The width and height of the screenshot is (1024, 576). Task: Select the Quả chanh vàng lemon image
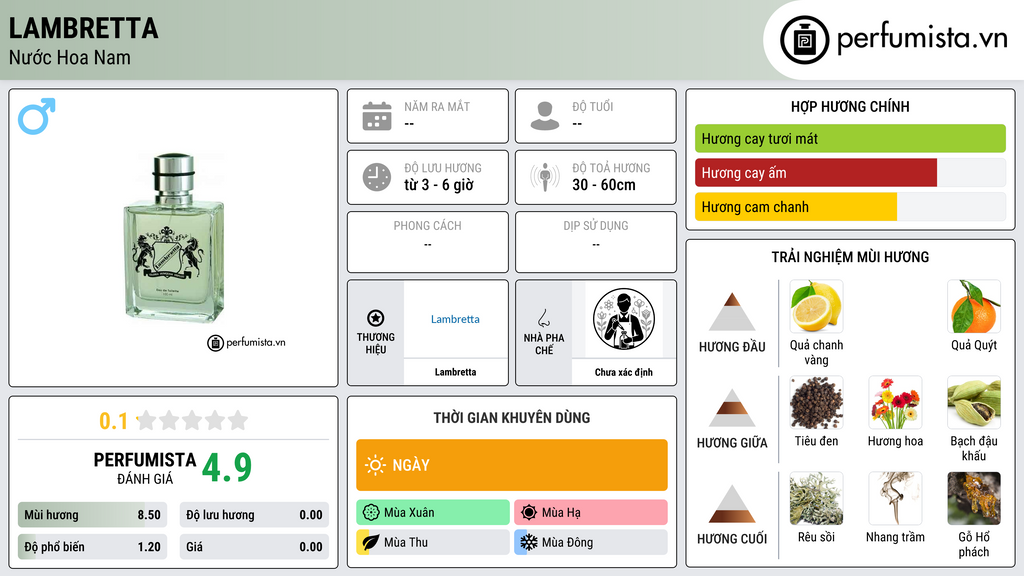coord(816,306)
